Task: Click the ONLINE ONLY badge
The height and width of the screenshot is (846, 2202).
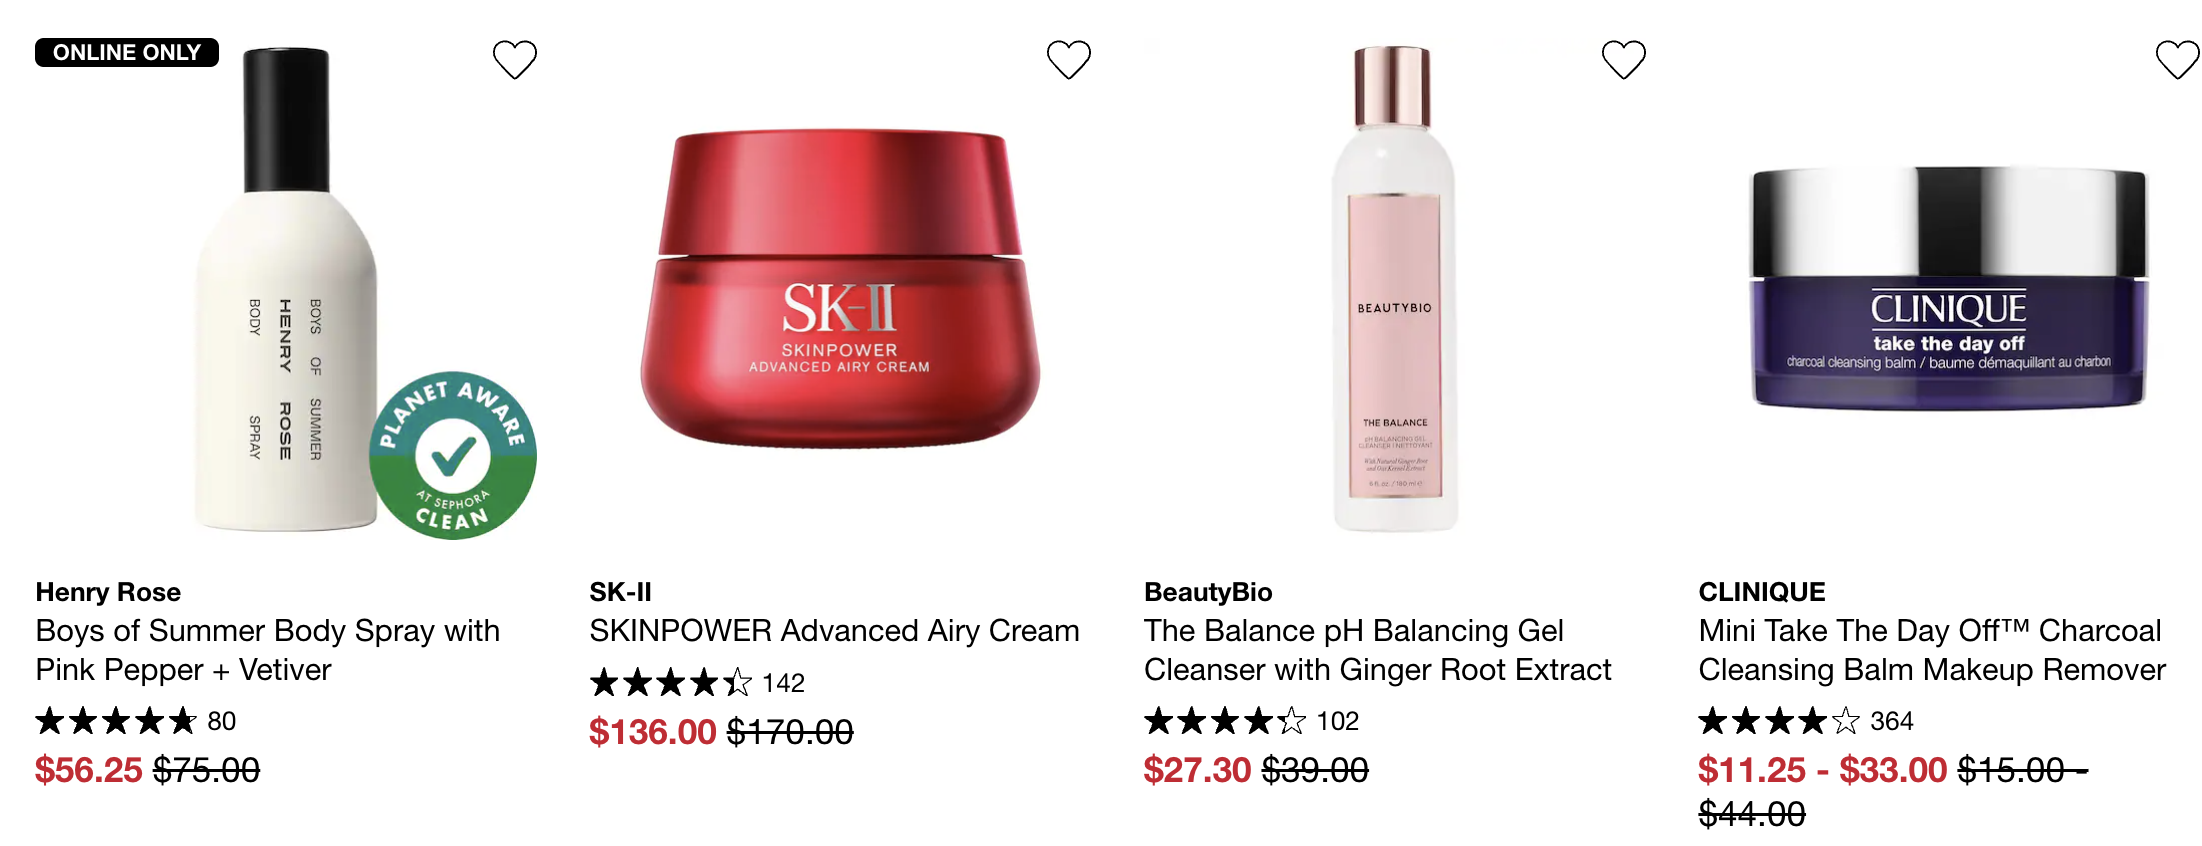Action: 127,52
